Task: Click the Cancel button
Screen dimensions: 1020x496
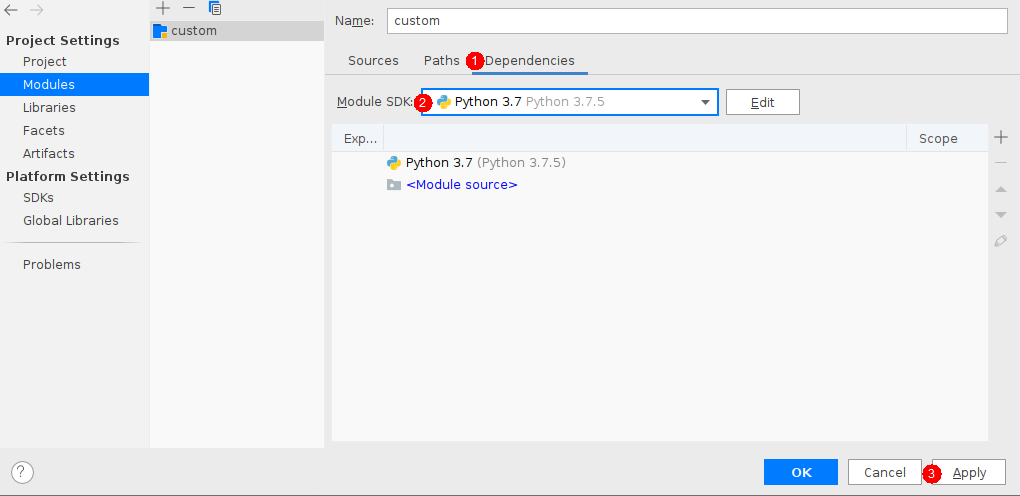Action: (885, 473)
